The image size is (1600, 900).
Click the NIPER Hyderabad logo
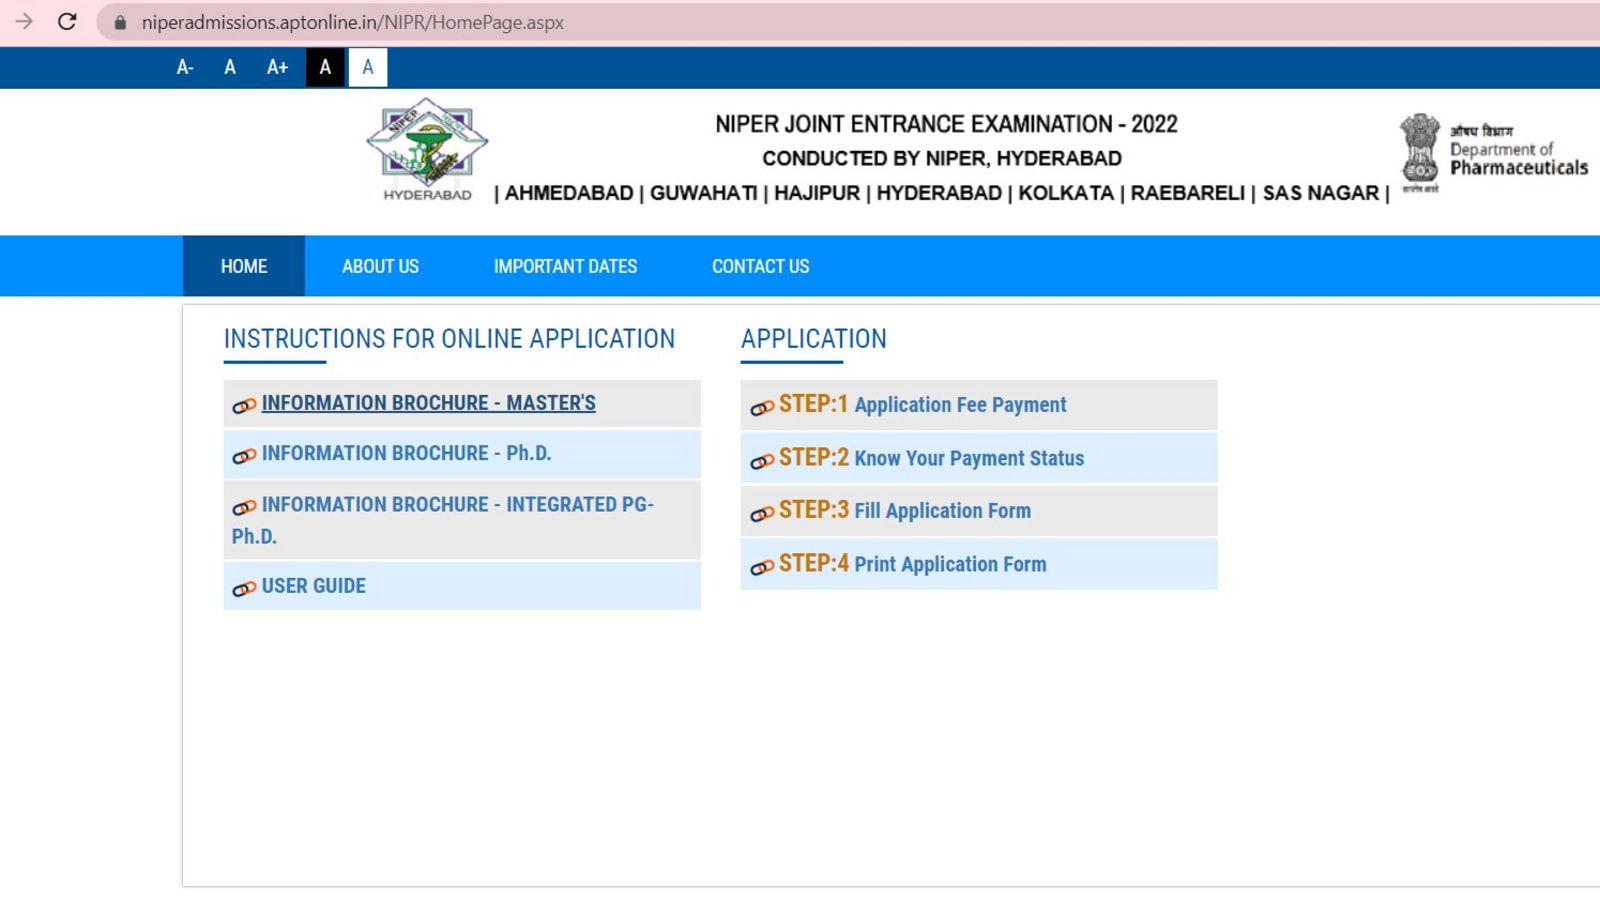click(427, 145)
